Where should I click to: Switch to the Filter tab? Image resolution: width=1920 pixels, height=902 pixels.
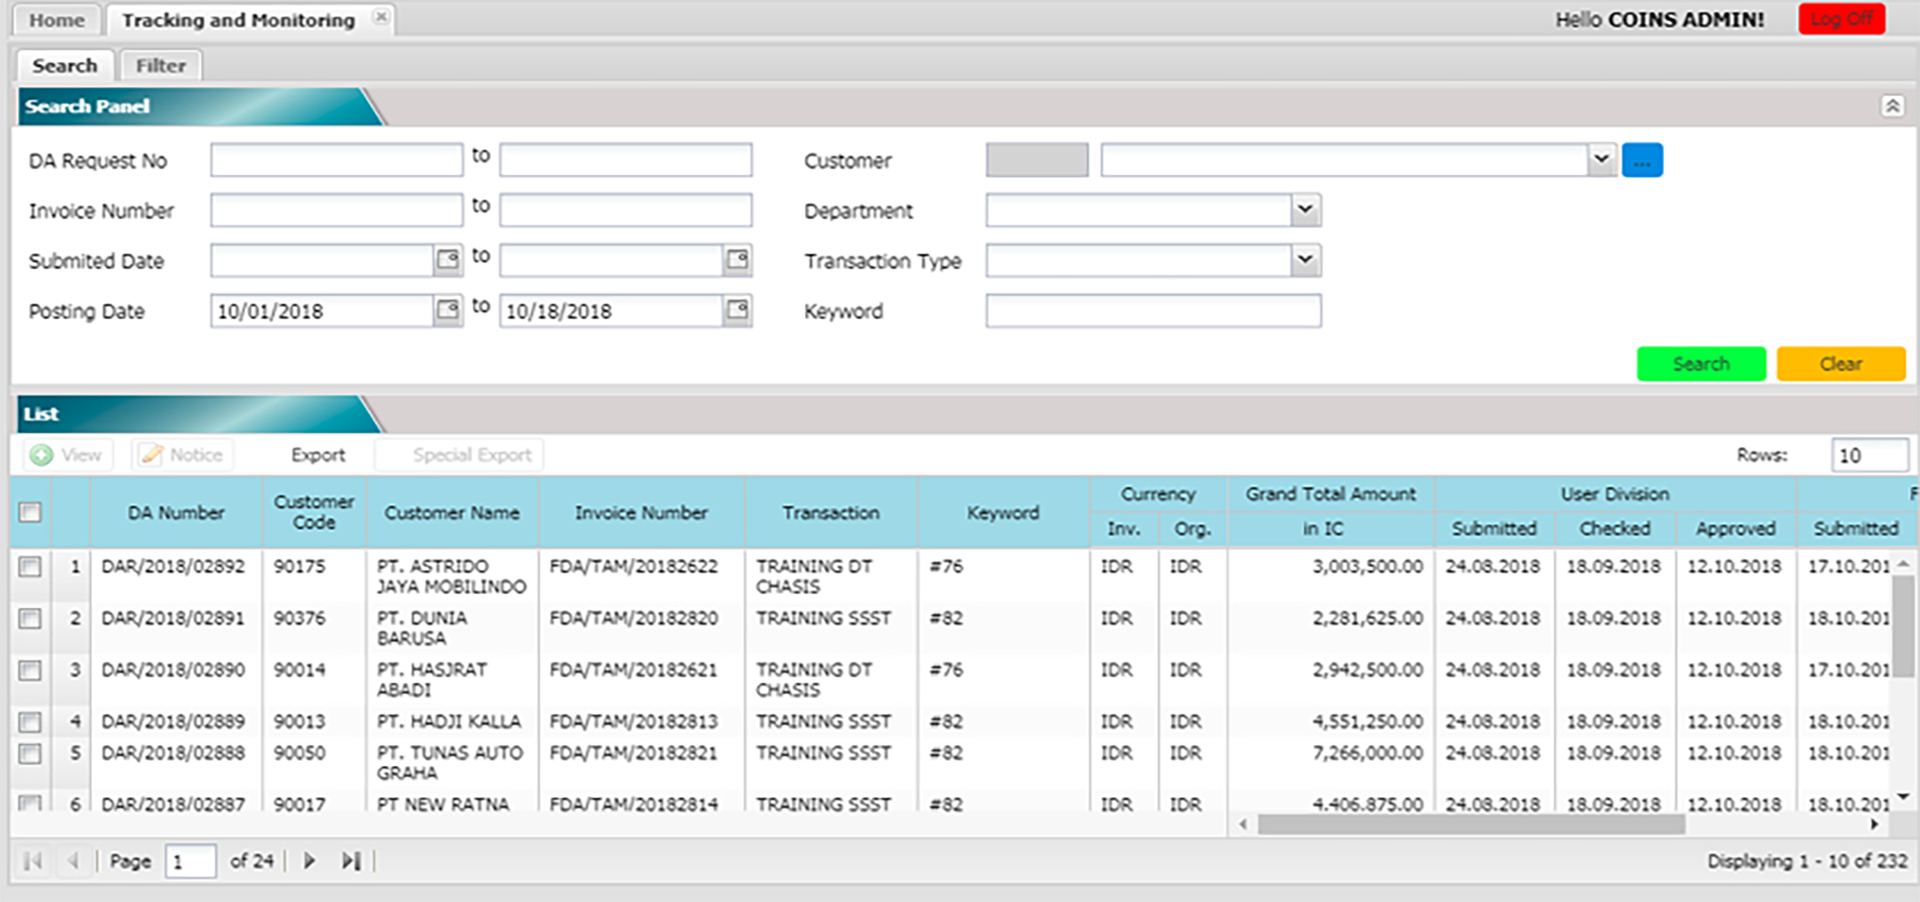160,66
